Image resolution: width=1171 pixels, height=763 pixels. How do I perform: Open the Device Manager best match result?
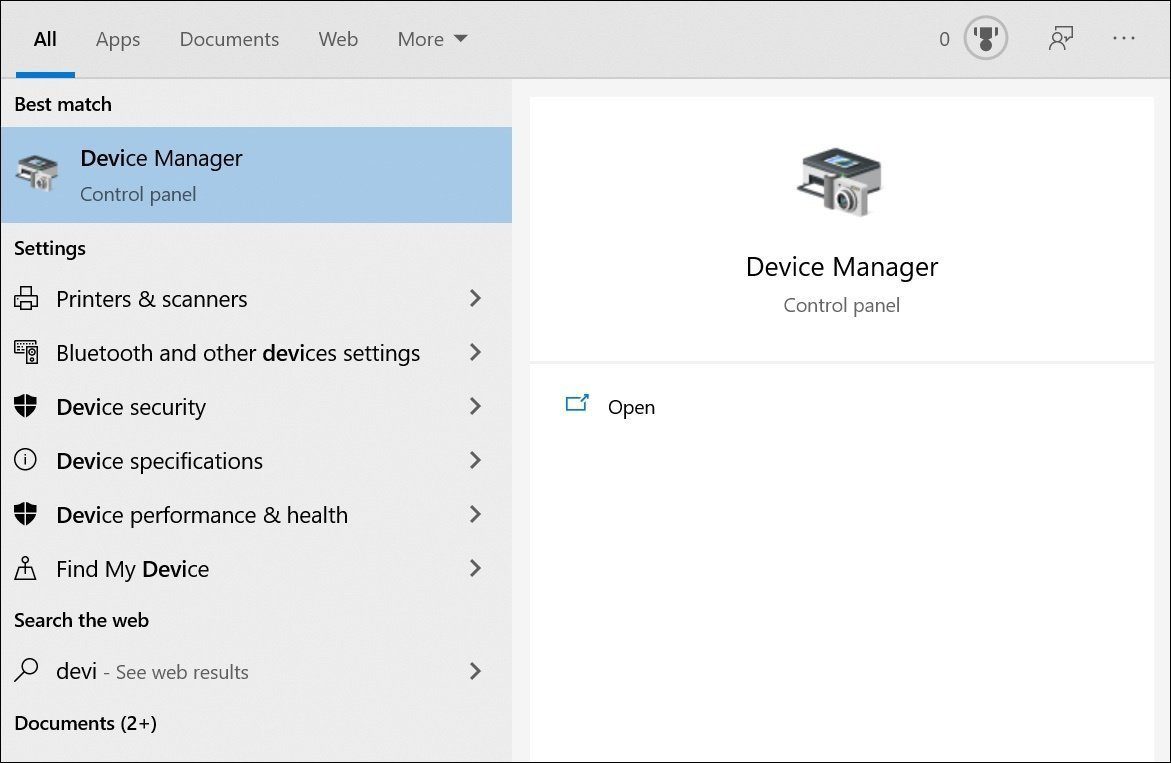pos(256,175)
